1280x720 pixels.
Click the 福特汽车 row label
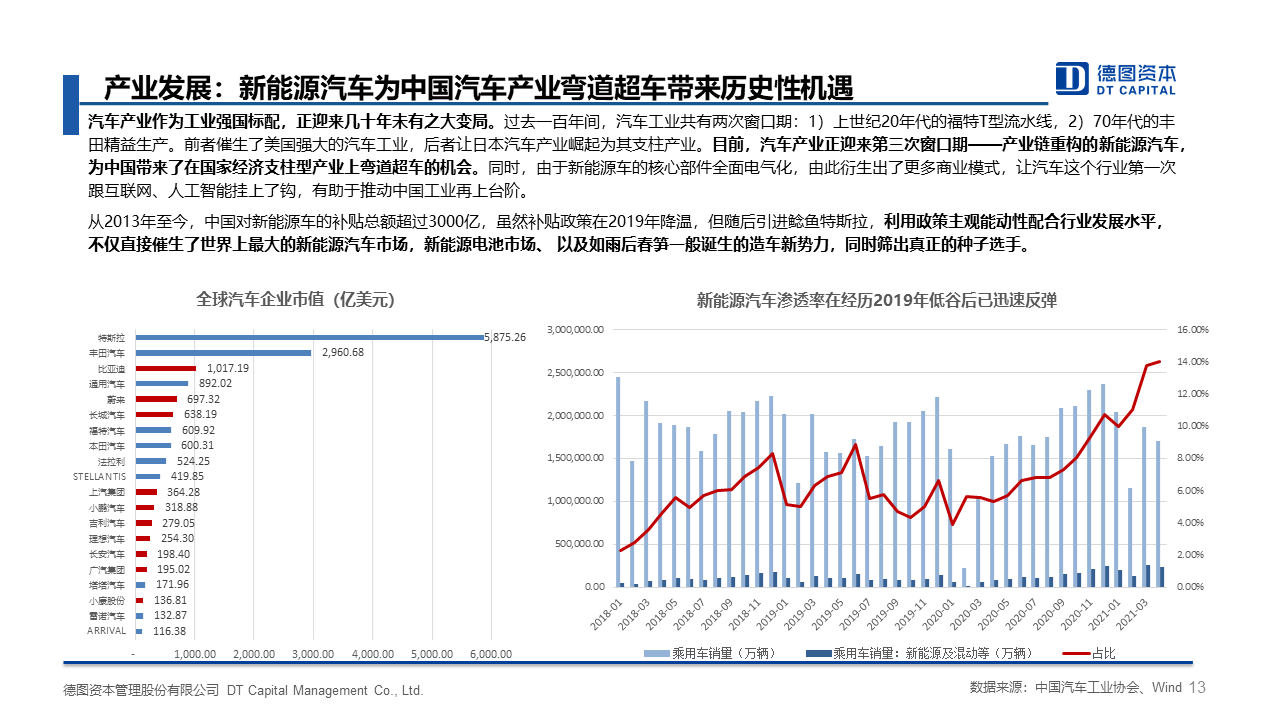106,430
